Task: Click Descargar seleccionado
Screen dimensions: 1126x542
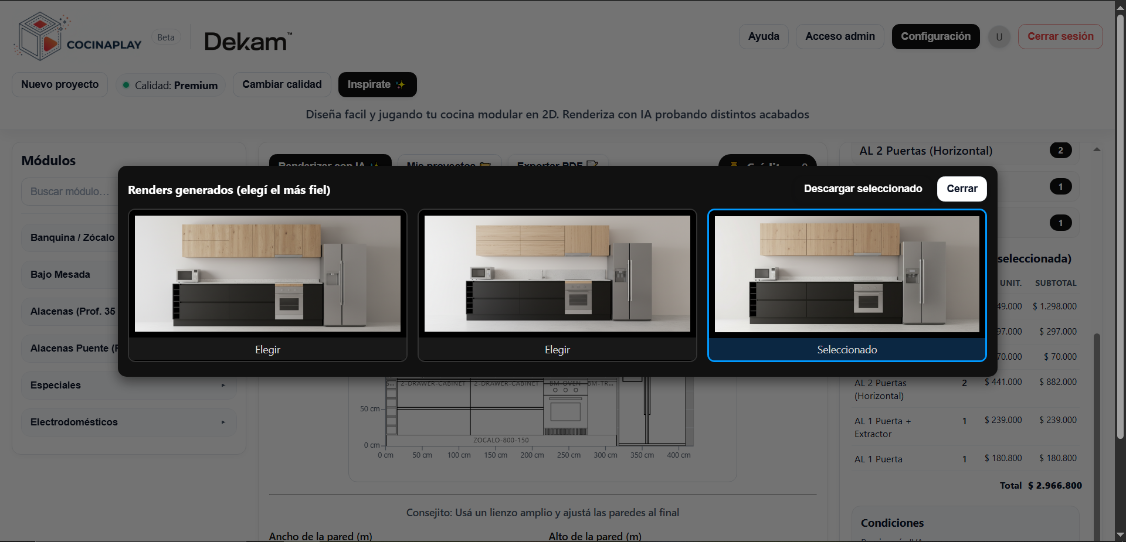Action: (x=862, y=188)
